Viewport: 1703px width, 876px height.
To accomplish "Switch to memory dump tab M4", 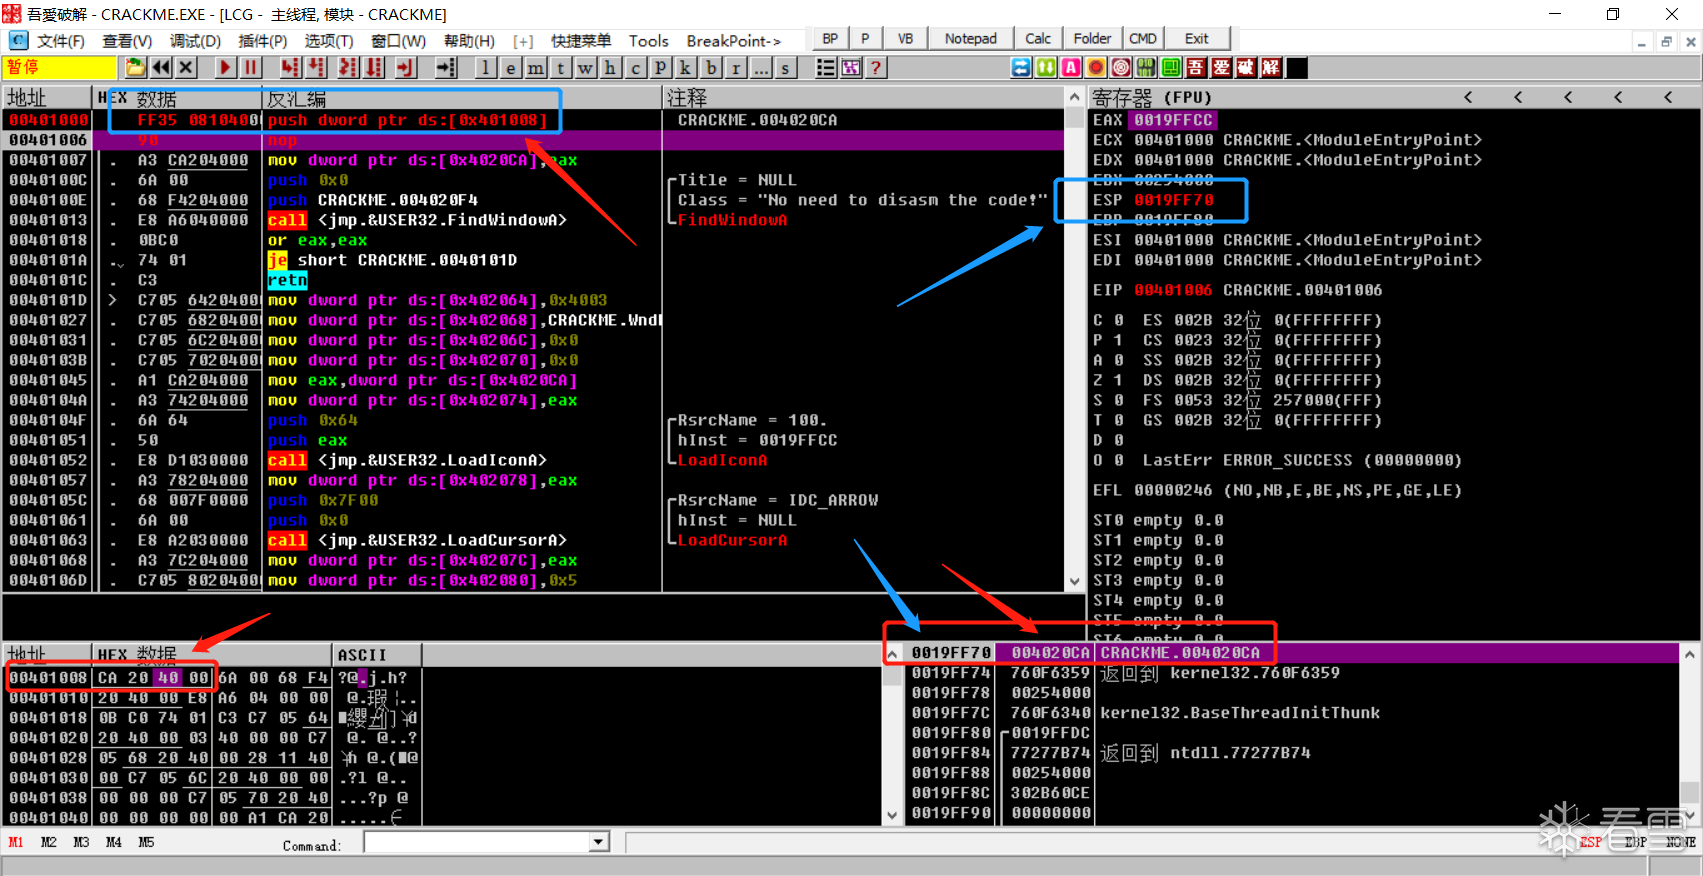I will click(114, 843).
